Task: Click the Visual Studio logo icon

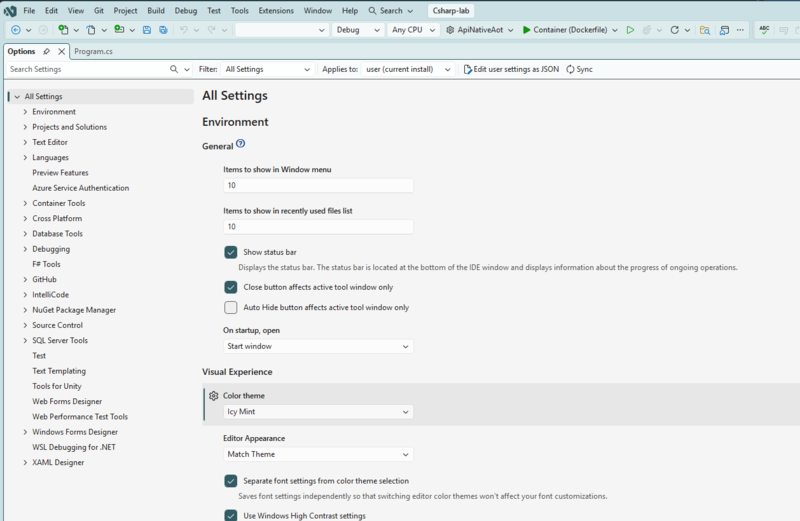Action: coord(10,11)
